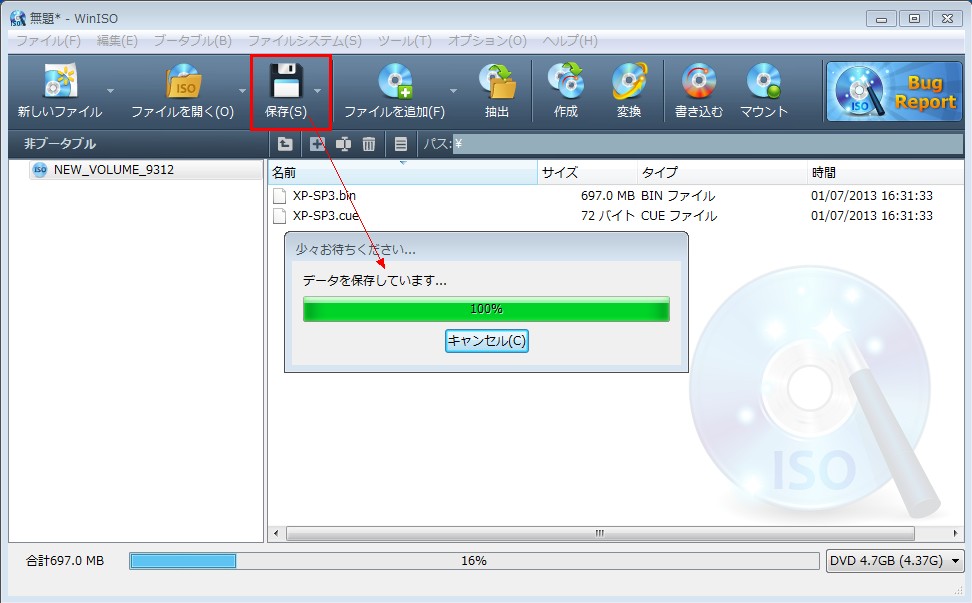The width and height of the screenshot is (972, 603).
Task: Click the horizontal scrollbar thumb
Action: pyautogui.click(x=599, y=534)
